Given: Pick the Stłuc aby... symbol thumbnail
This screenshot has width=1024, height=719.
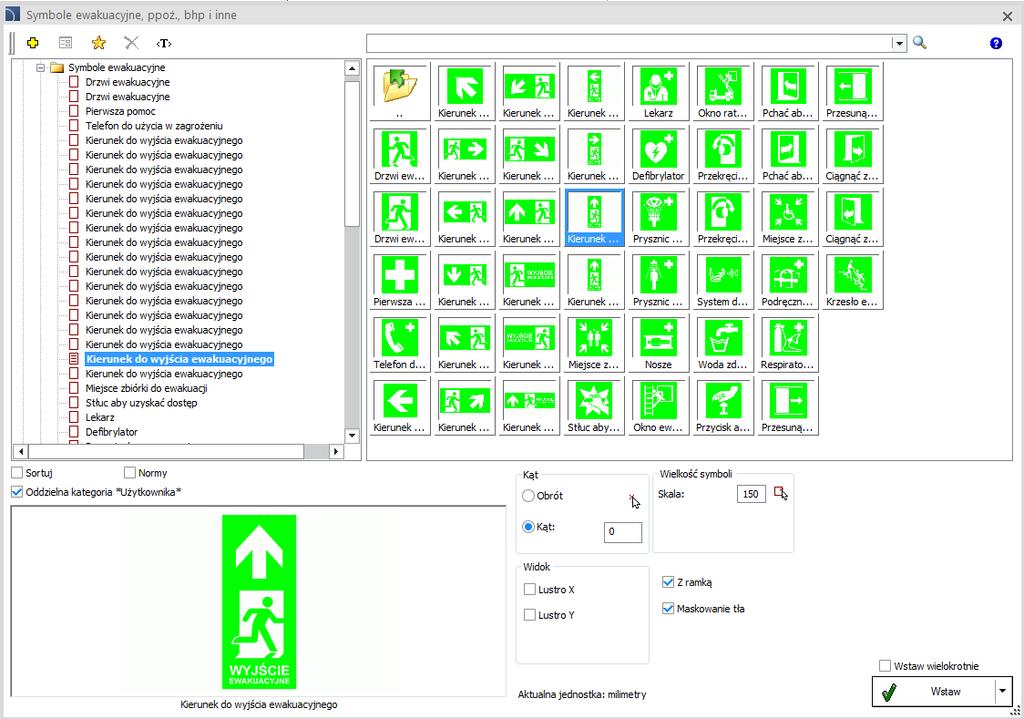Looking at the screenshot, I should click(594, 406).
